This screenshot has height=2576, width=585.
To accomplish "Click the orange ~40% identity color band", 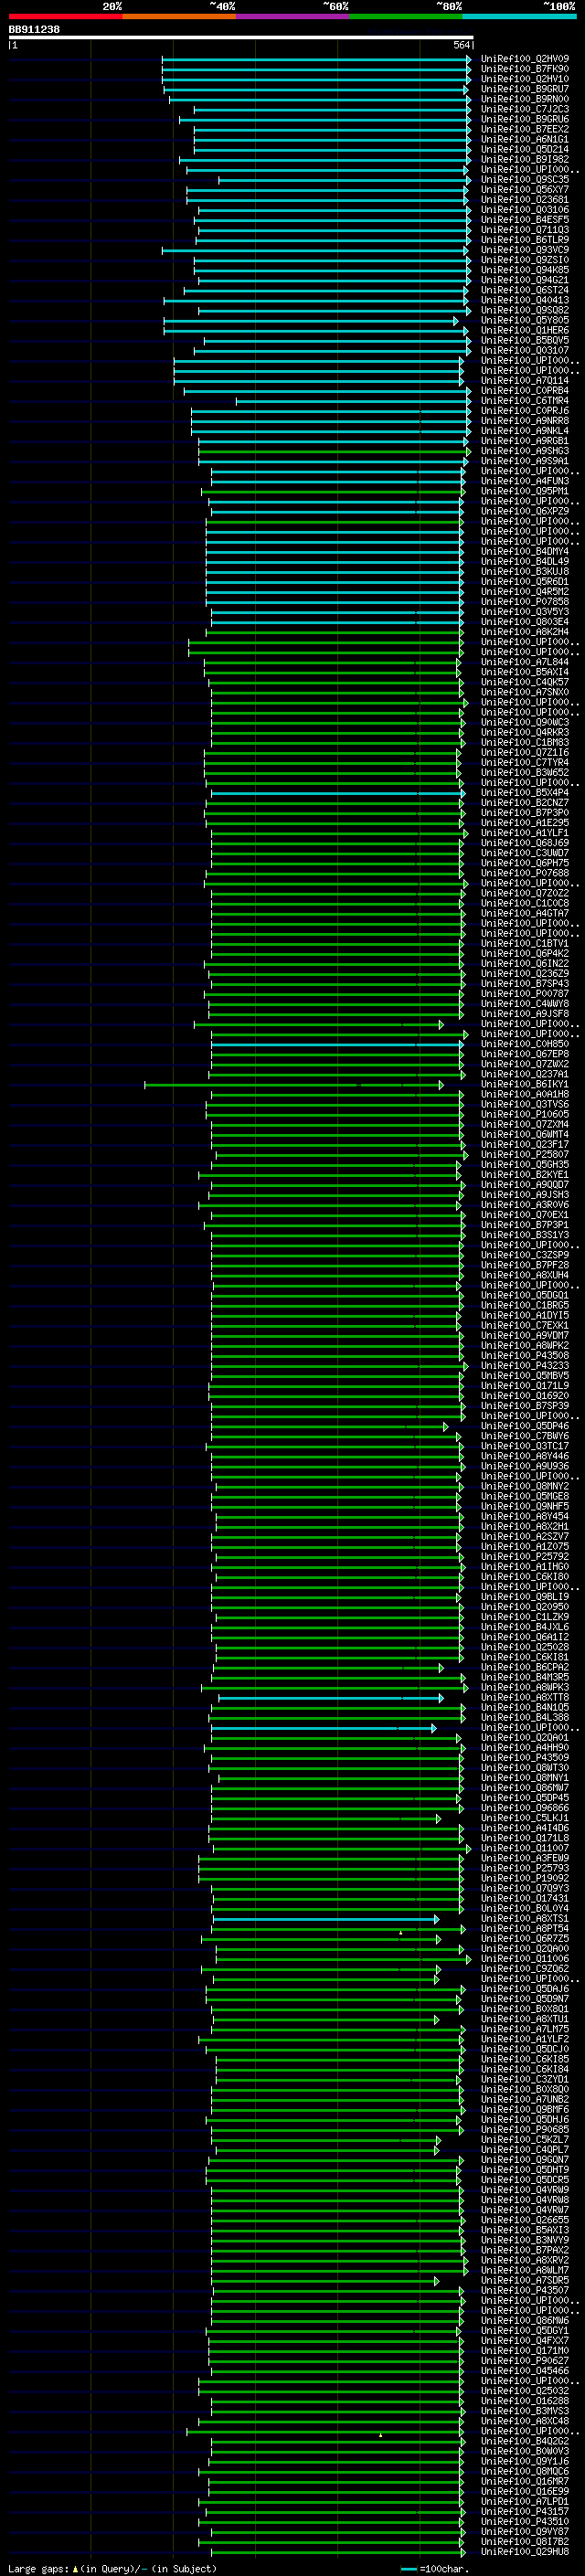I will tap(179, 17).
